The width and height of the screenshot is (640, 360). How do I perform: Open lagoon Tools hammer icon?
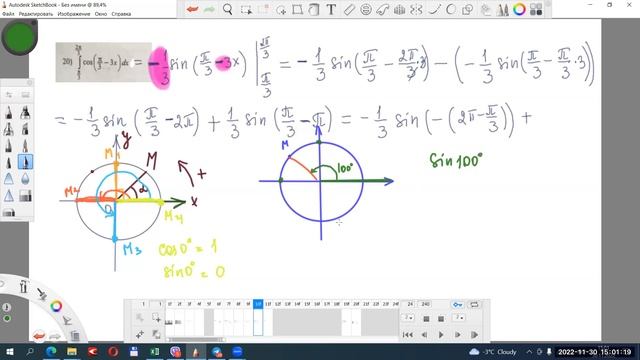pos(24,287)
